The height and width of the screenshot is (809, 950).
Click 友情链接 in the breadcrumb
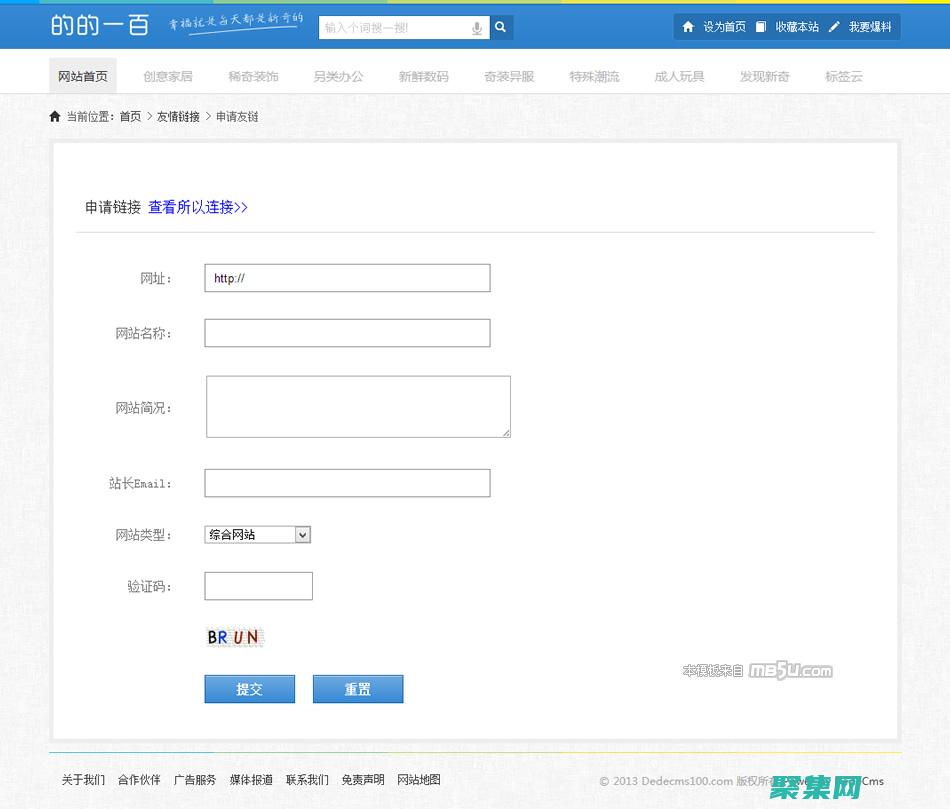[x=178, y=116]
